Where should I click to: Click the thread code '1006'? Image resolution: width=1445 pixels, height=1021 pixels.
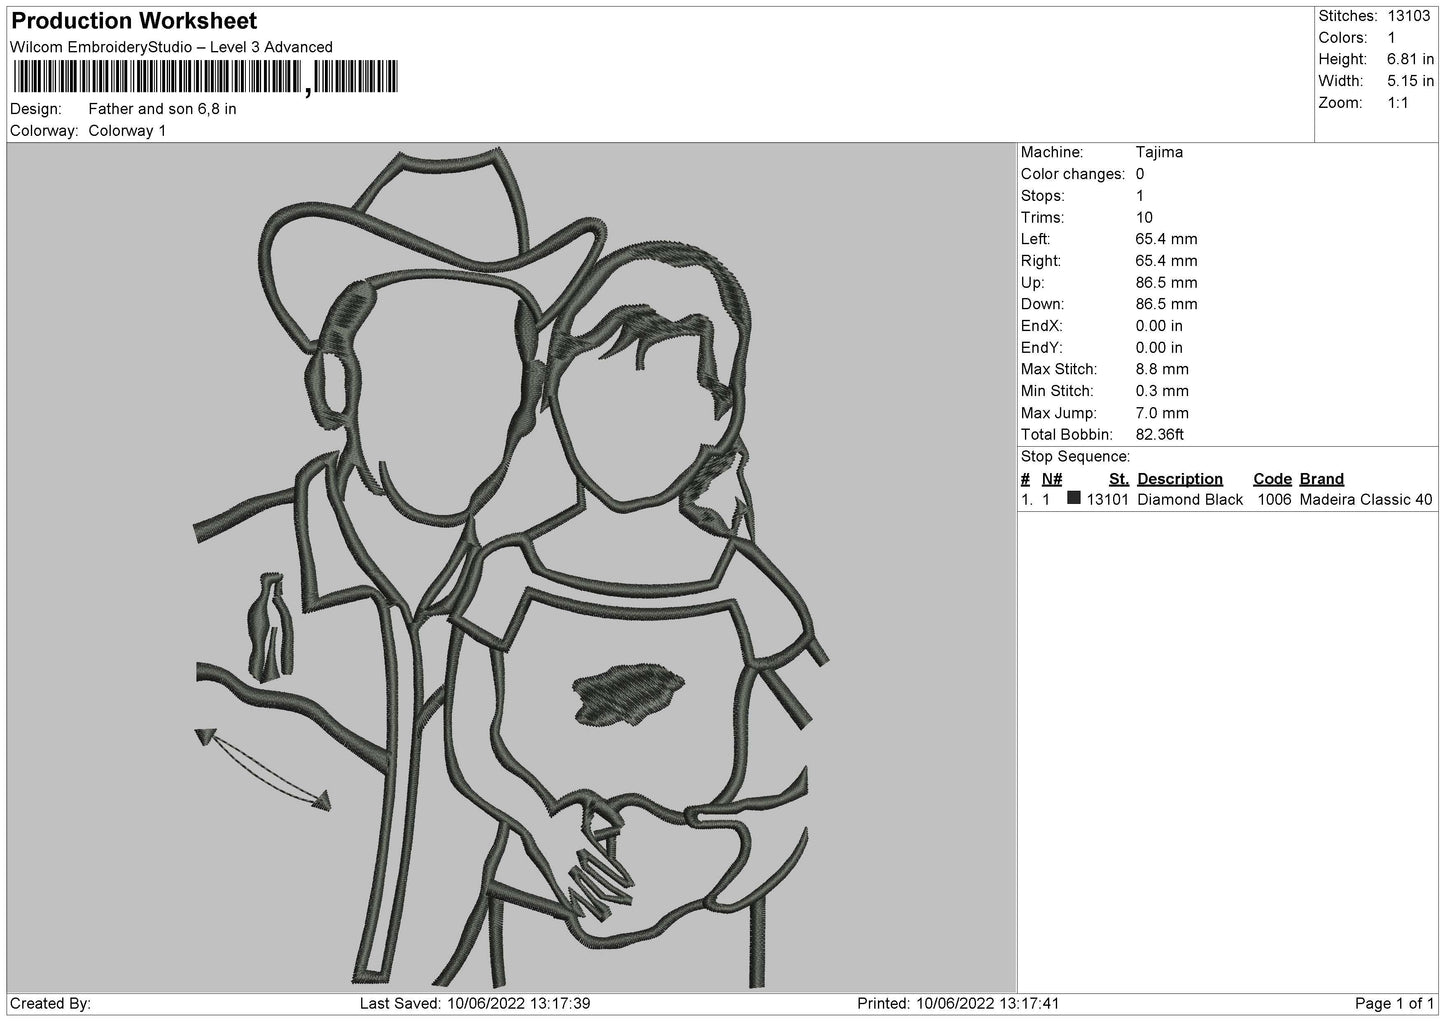tap(1274, 499)
